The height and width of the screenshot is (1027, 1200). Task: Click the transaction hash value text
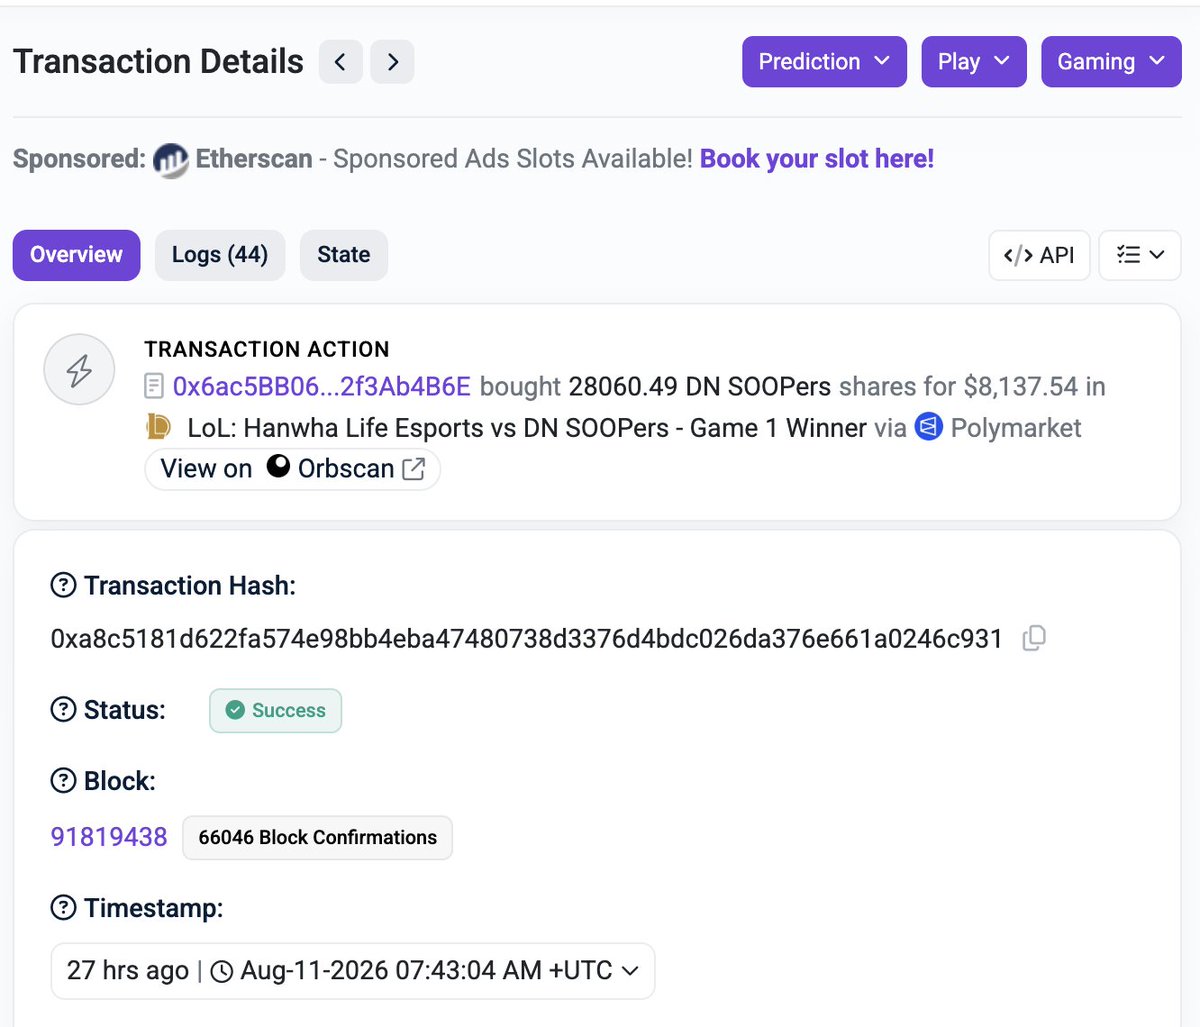pyautogui.click(x=527, y=638)
